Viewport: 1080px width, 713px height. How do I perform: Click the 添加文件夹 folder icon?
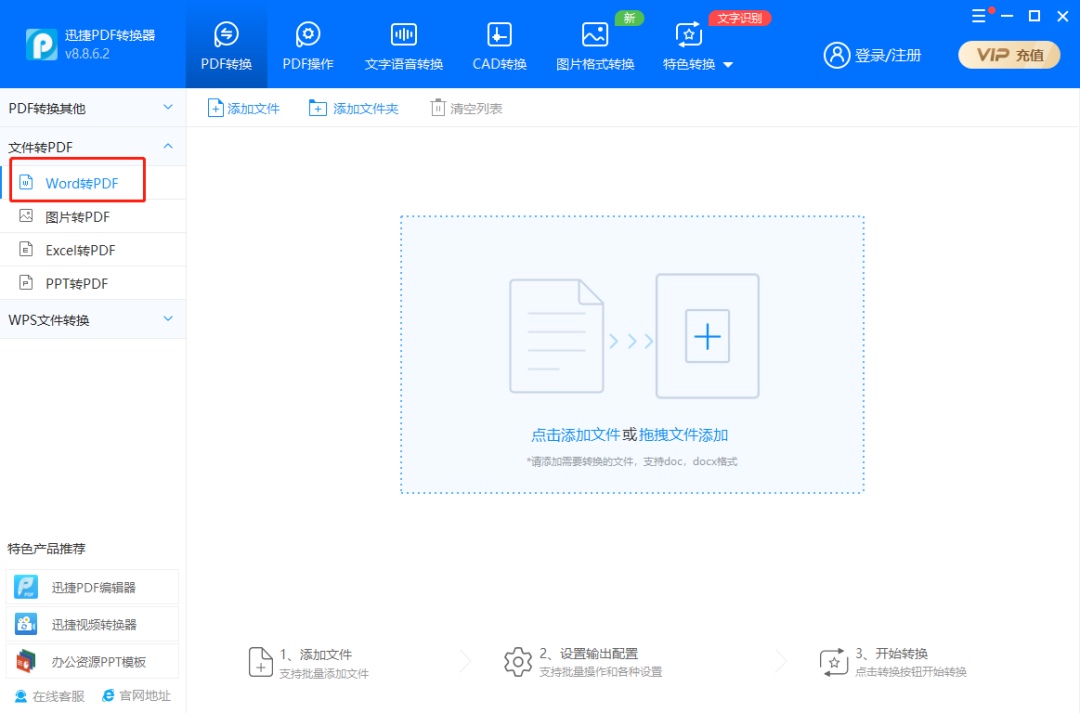coord(318,108)
